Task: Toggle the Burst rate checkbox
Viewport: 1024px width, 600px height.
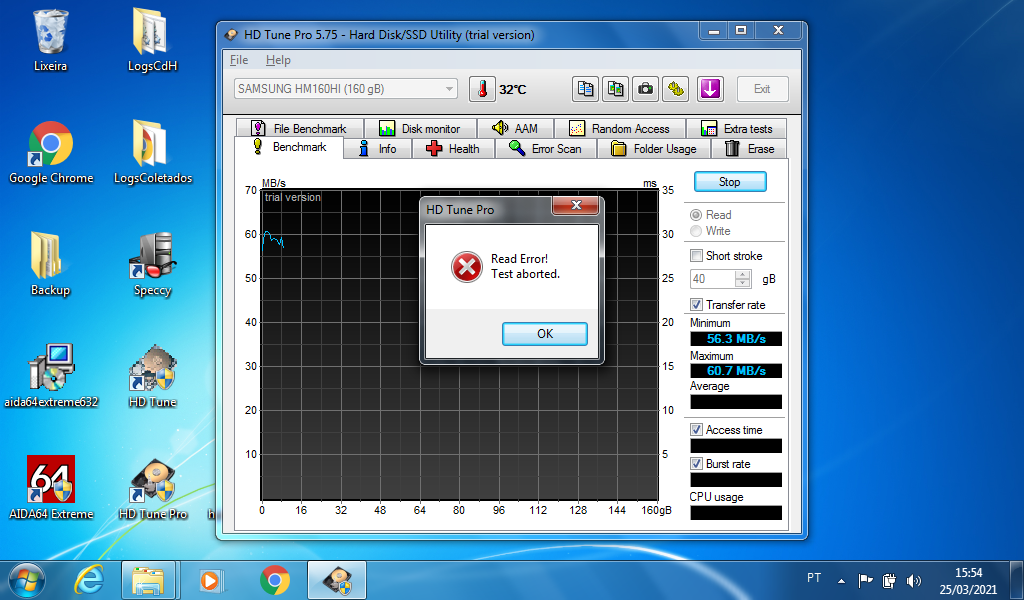Action: pos(697,464)
